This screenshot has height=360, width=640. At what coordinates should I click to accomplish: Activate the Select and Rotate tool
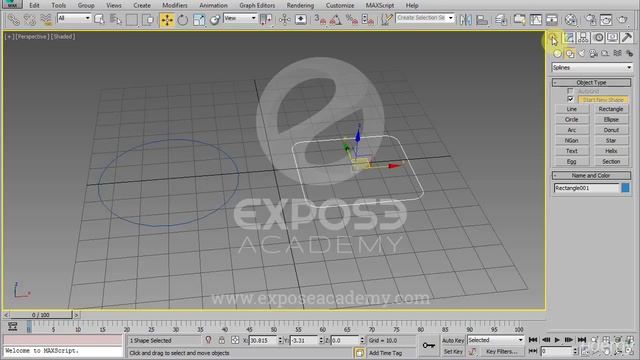[x=183, y=20]
